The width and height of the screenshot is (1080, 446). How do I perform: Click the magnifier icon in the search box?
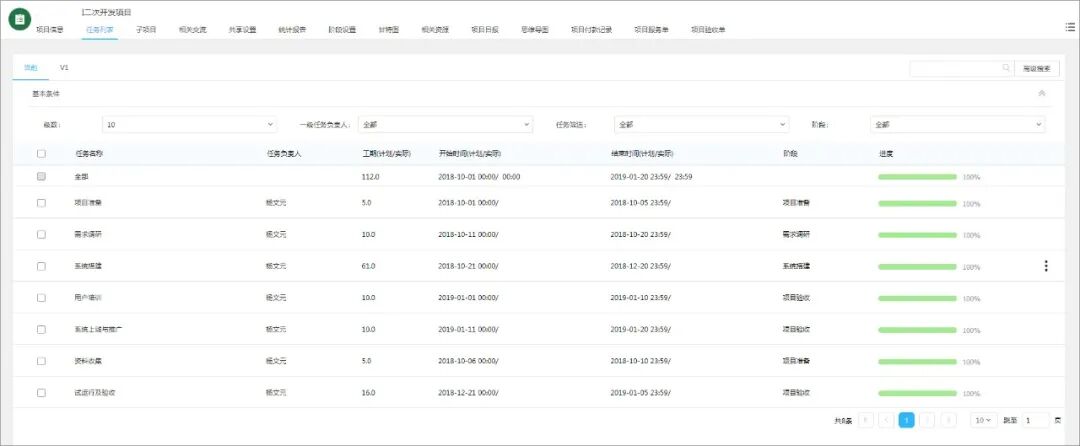point(1006,68)
